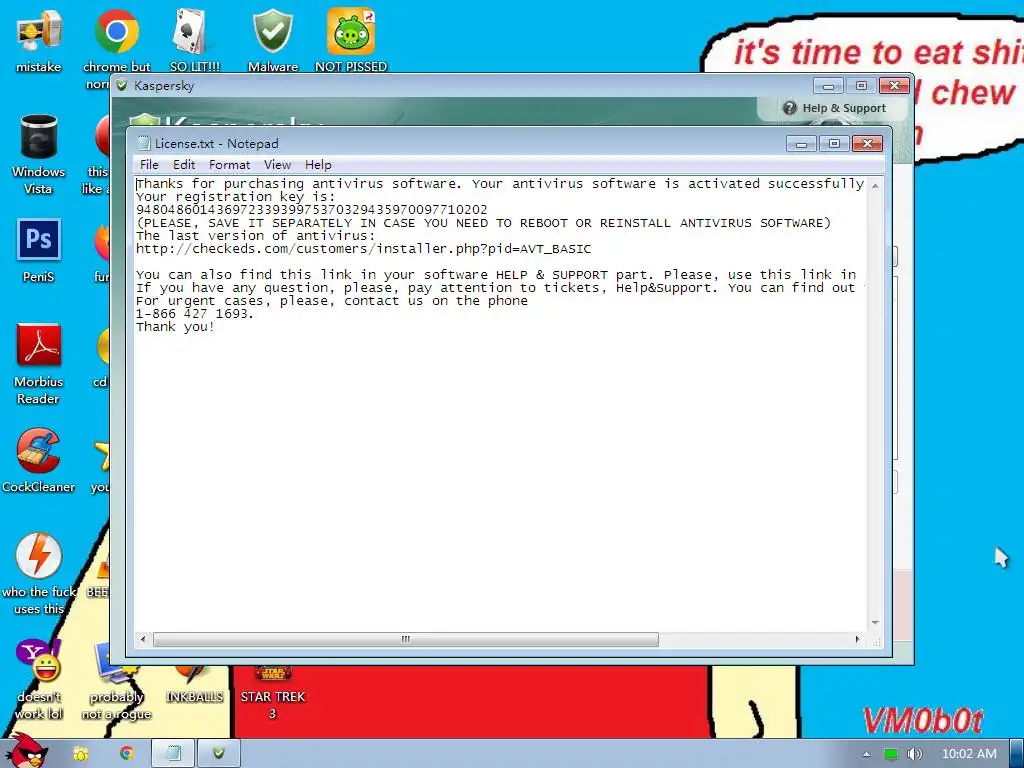
Task: Open the INKBALLS desktop icon
Action: 194,686
